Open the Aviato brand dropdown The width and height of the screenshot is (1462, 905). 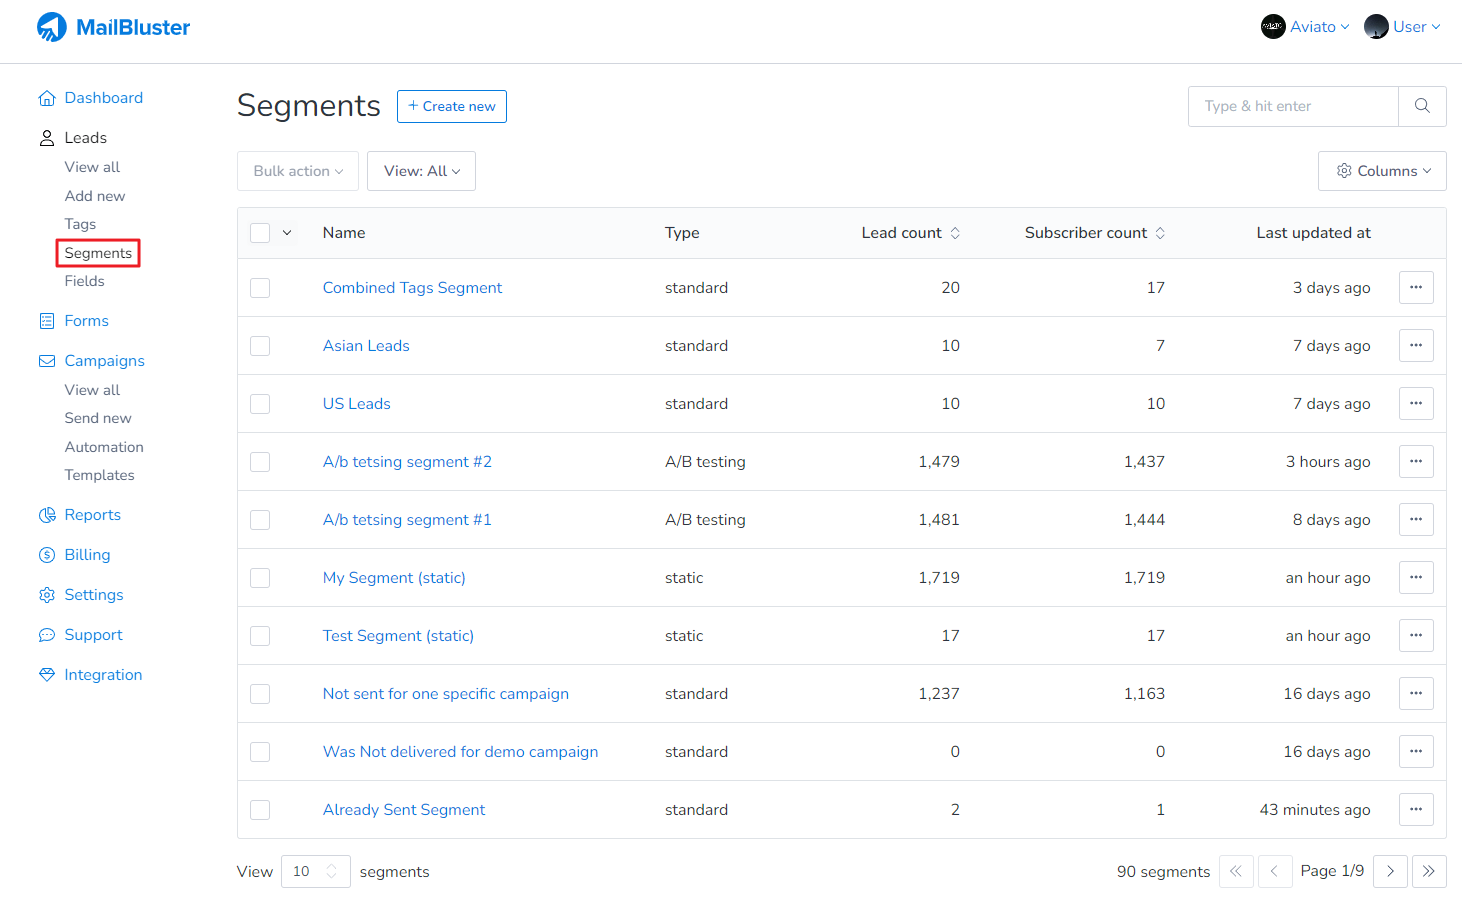[1306, 27]
